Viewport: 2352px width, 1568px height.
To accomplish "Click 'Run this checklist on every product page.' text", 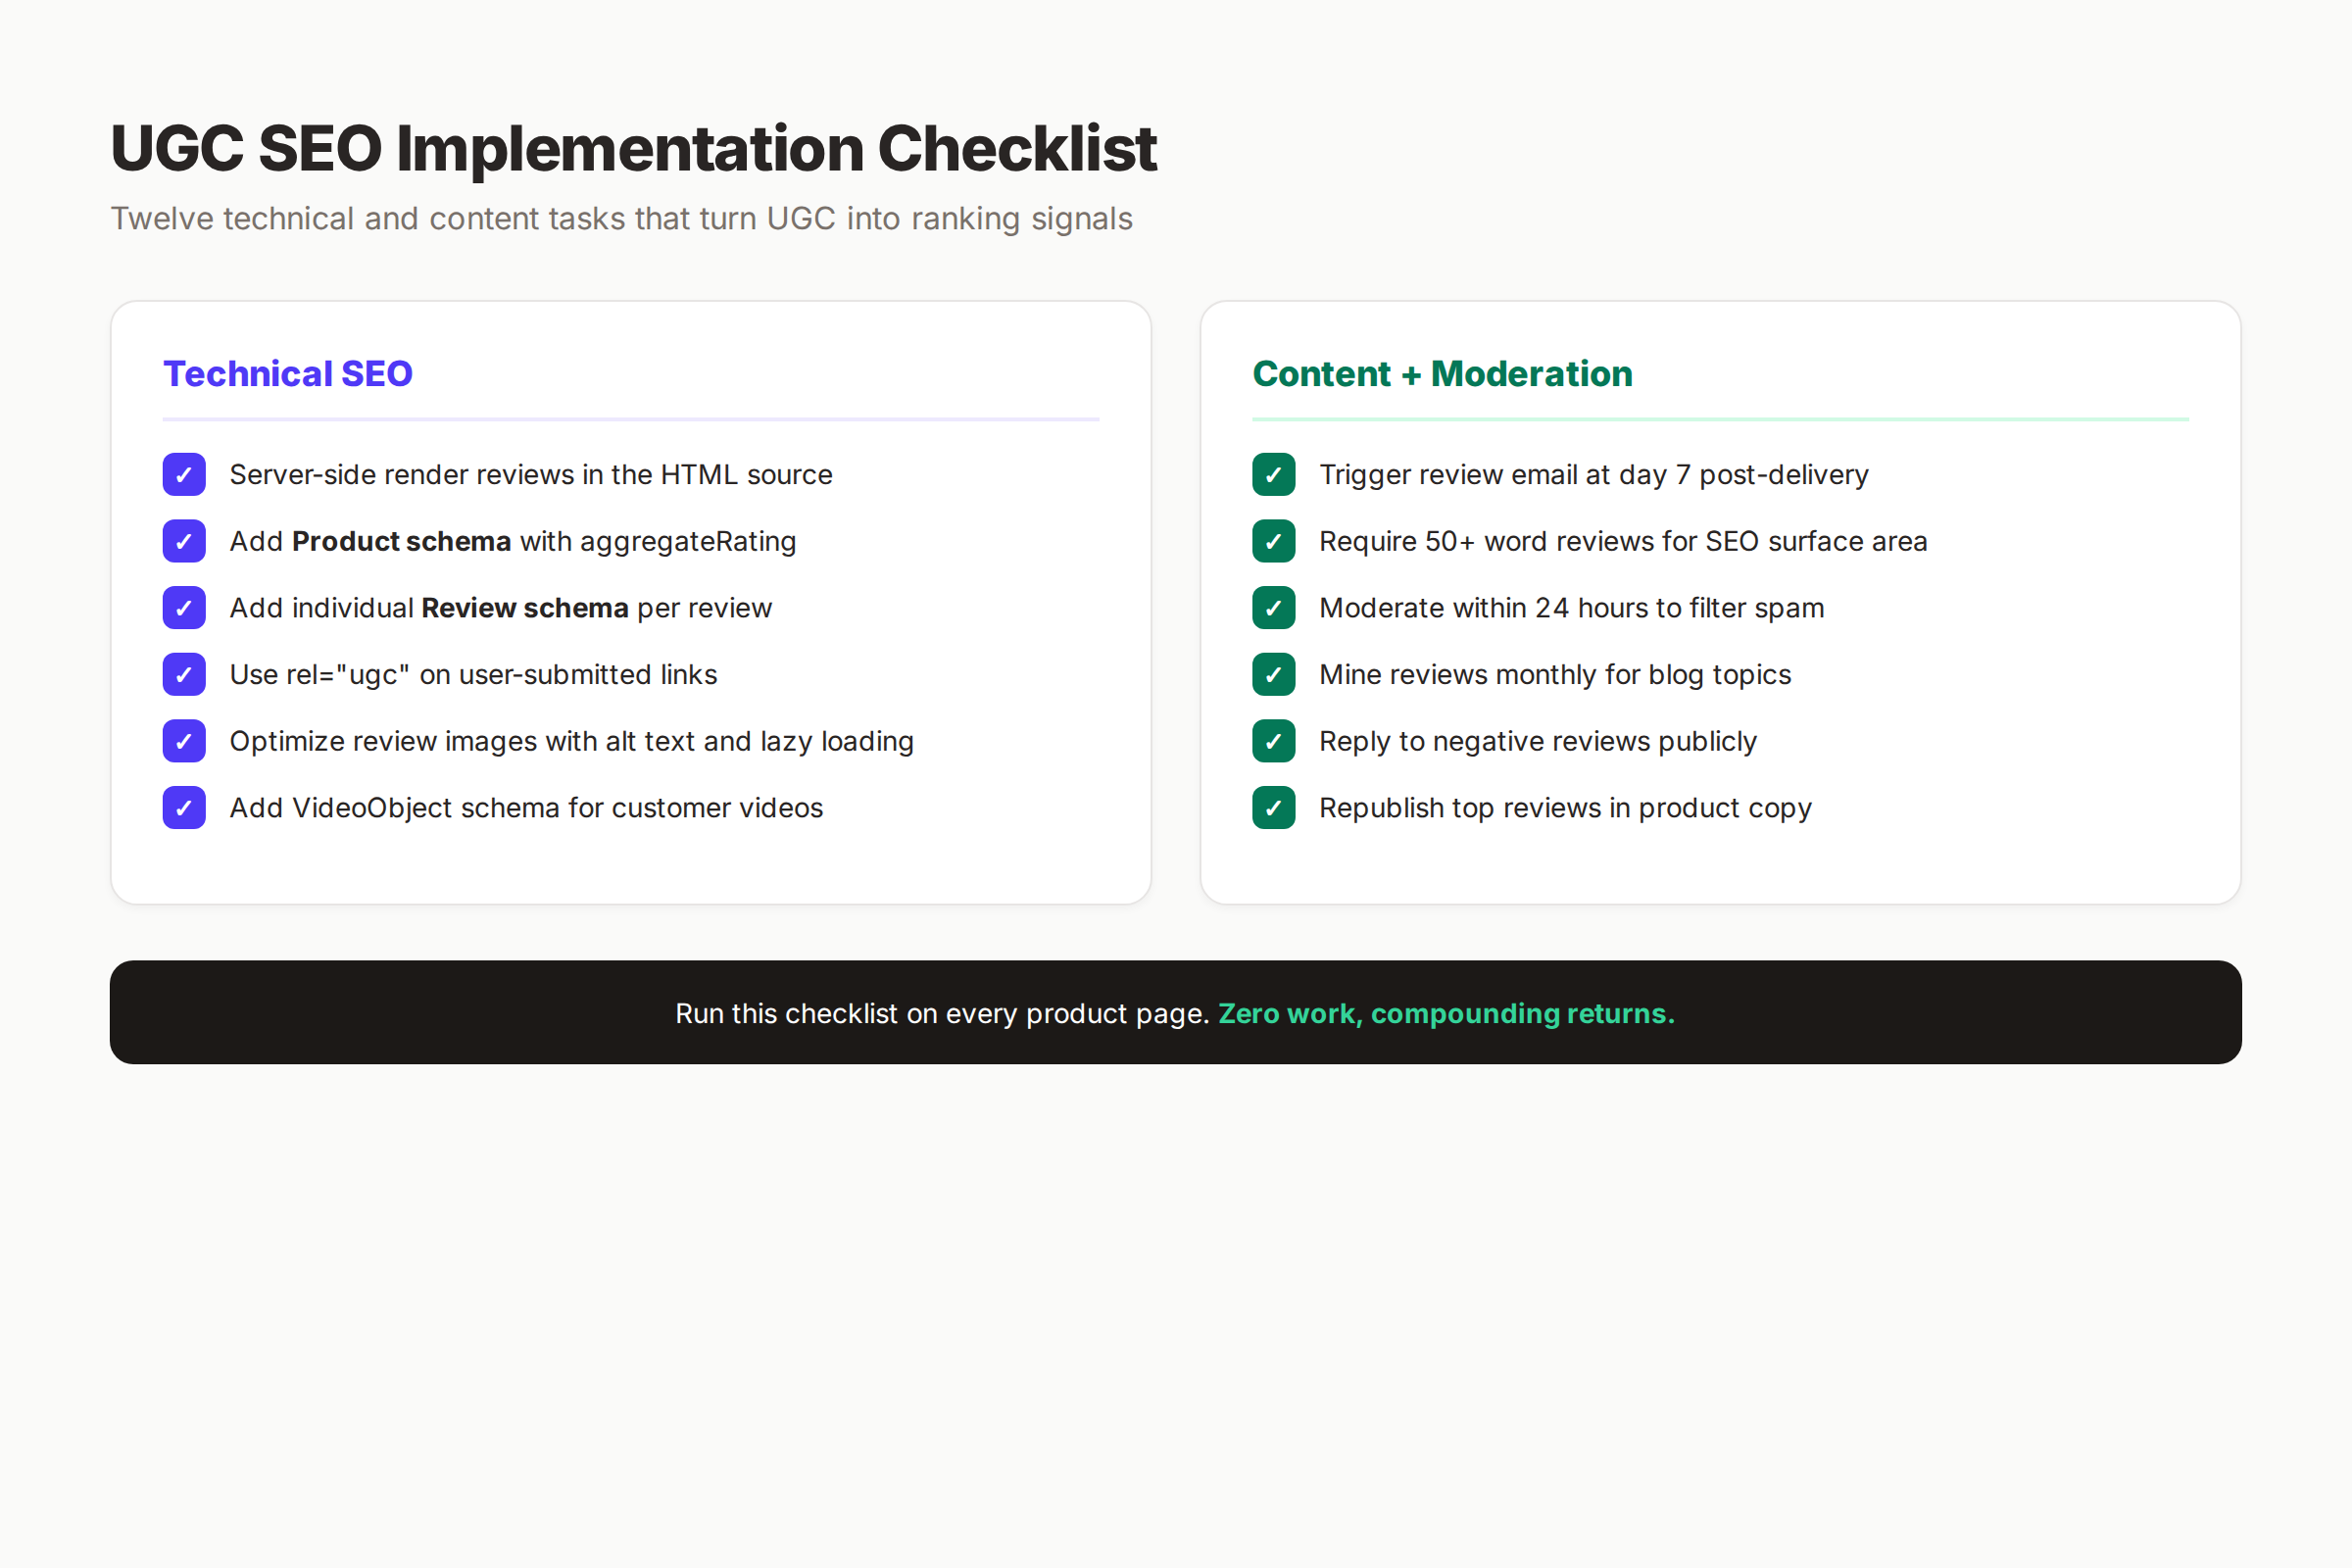I will pos(943,1014).
